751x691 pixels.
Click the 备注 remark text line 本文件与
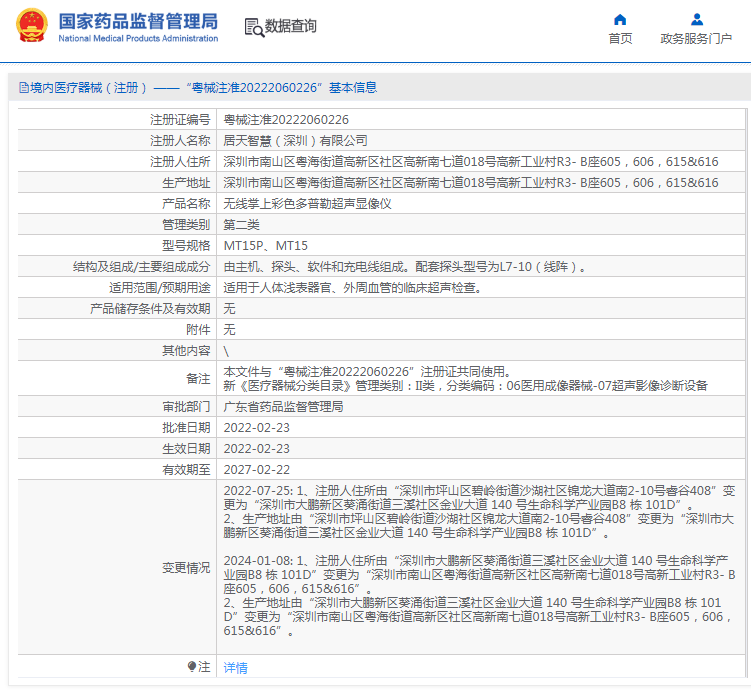[369, 372]
